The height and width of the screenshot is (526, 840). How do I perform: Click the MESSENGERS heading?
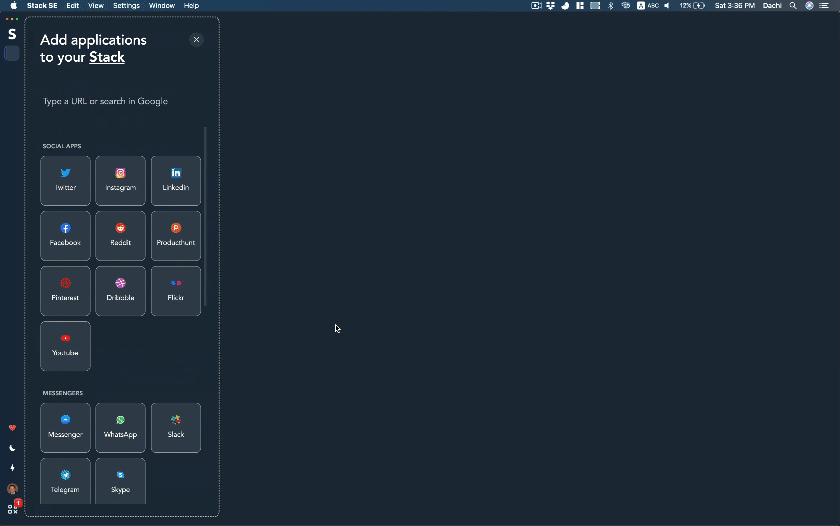(63, 393)
